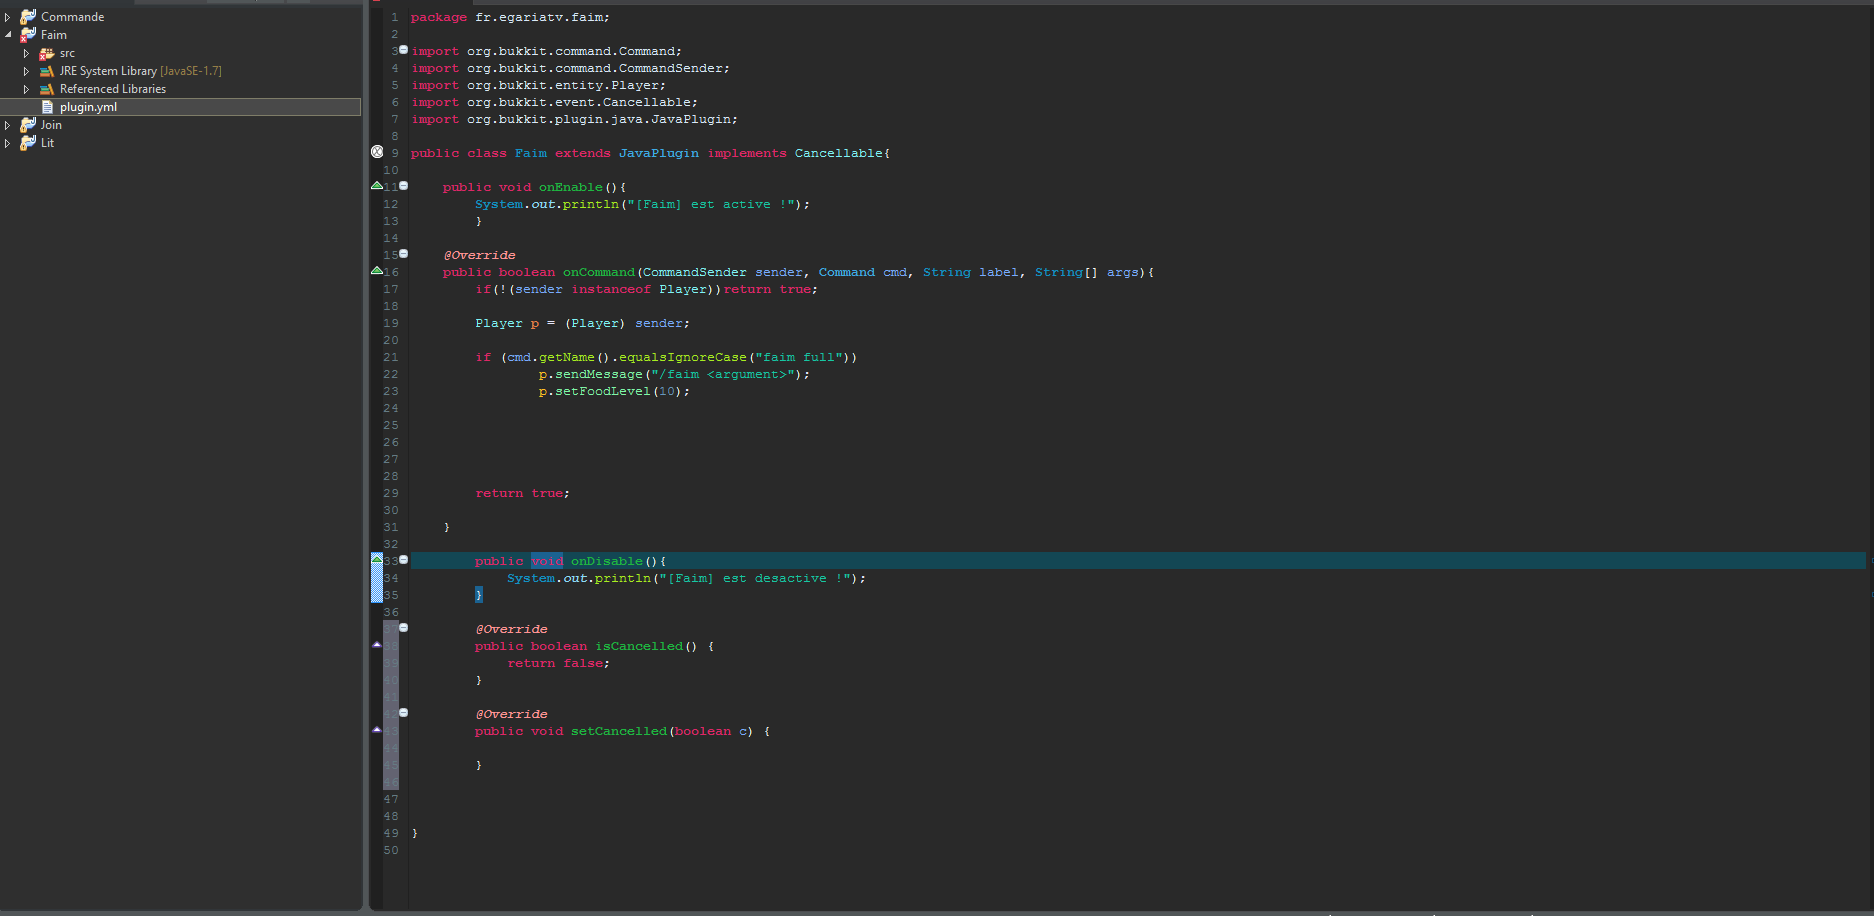Expand the src folder arrow
Screen dimensions: 1874x916
point(26,53)
